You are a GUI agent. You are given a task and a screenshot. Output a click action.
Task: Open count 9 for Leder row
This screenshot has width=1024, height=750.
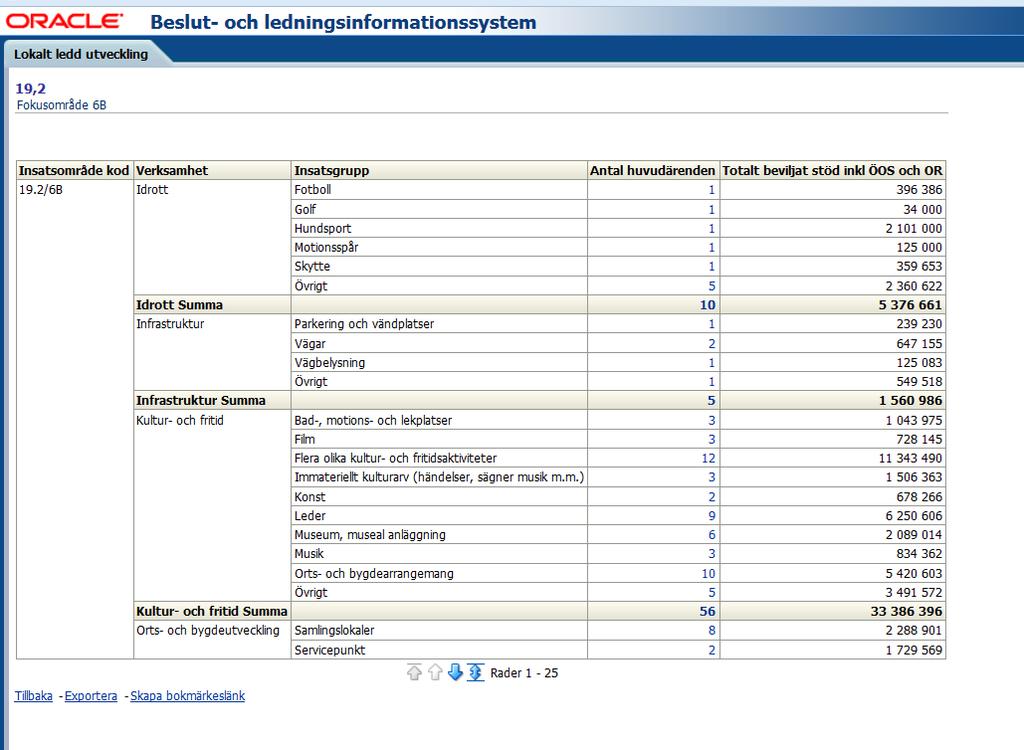coord(712,515)
